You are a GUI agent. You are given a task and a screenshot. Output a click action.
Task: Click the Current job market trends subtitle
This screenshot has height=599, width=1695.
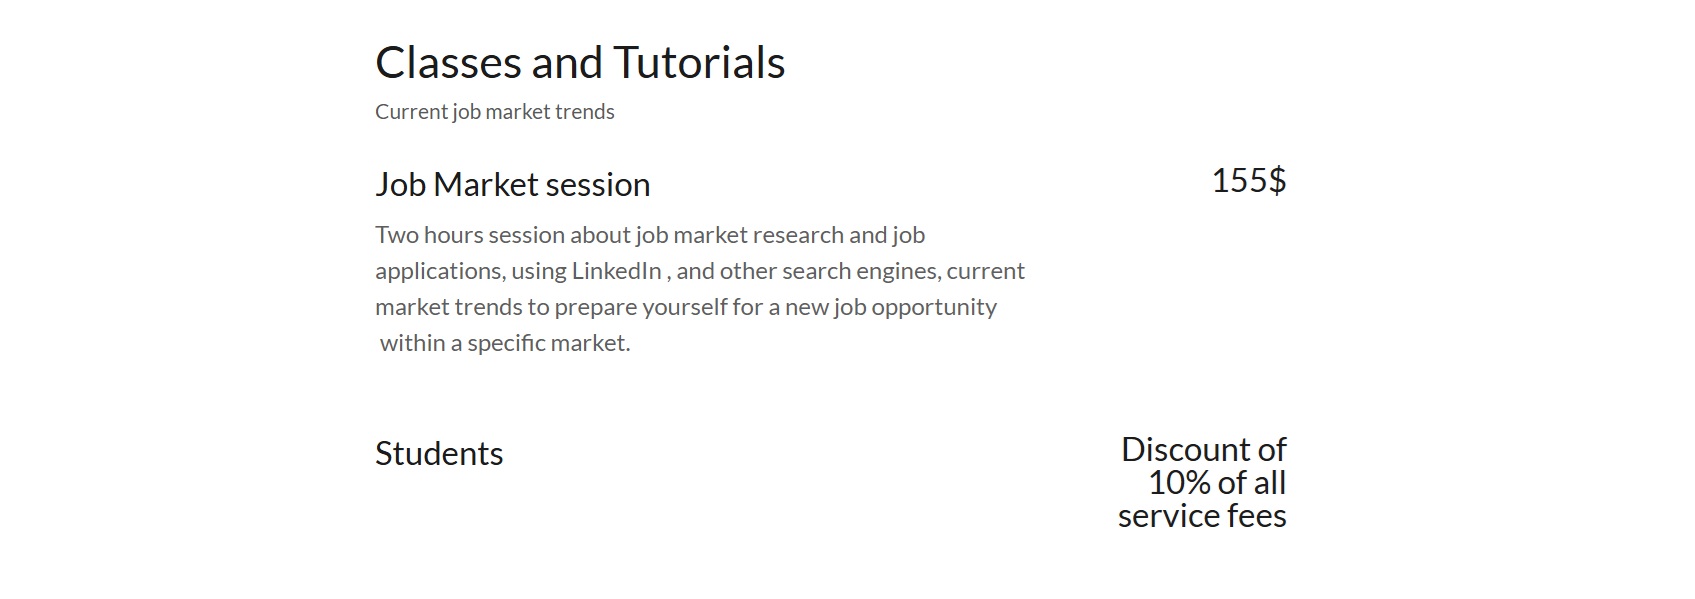pyautogui.click(x=494, y=112)
